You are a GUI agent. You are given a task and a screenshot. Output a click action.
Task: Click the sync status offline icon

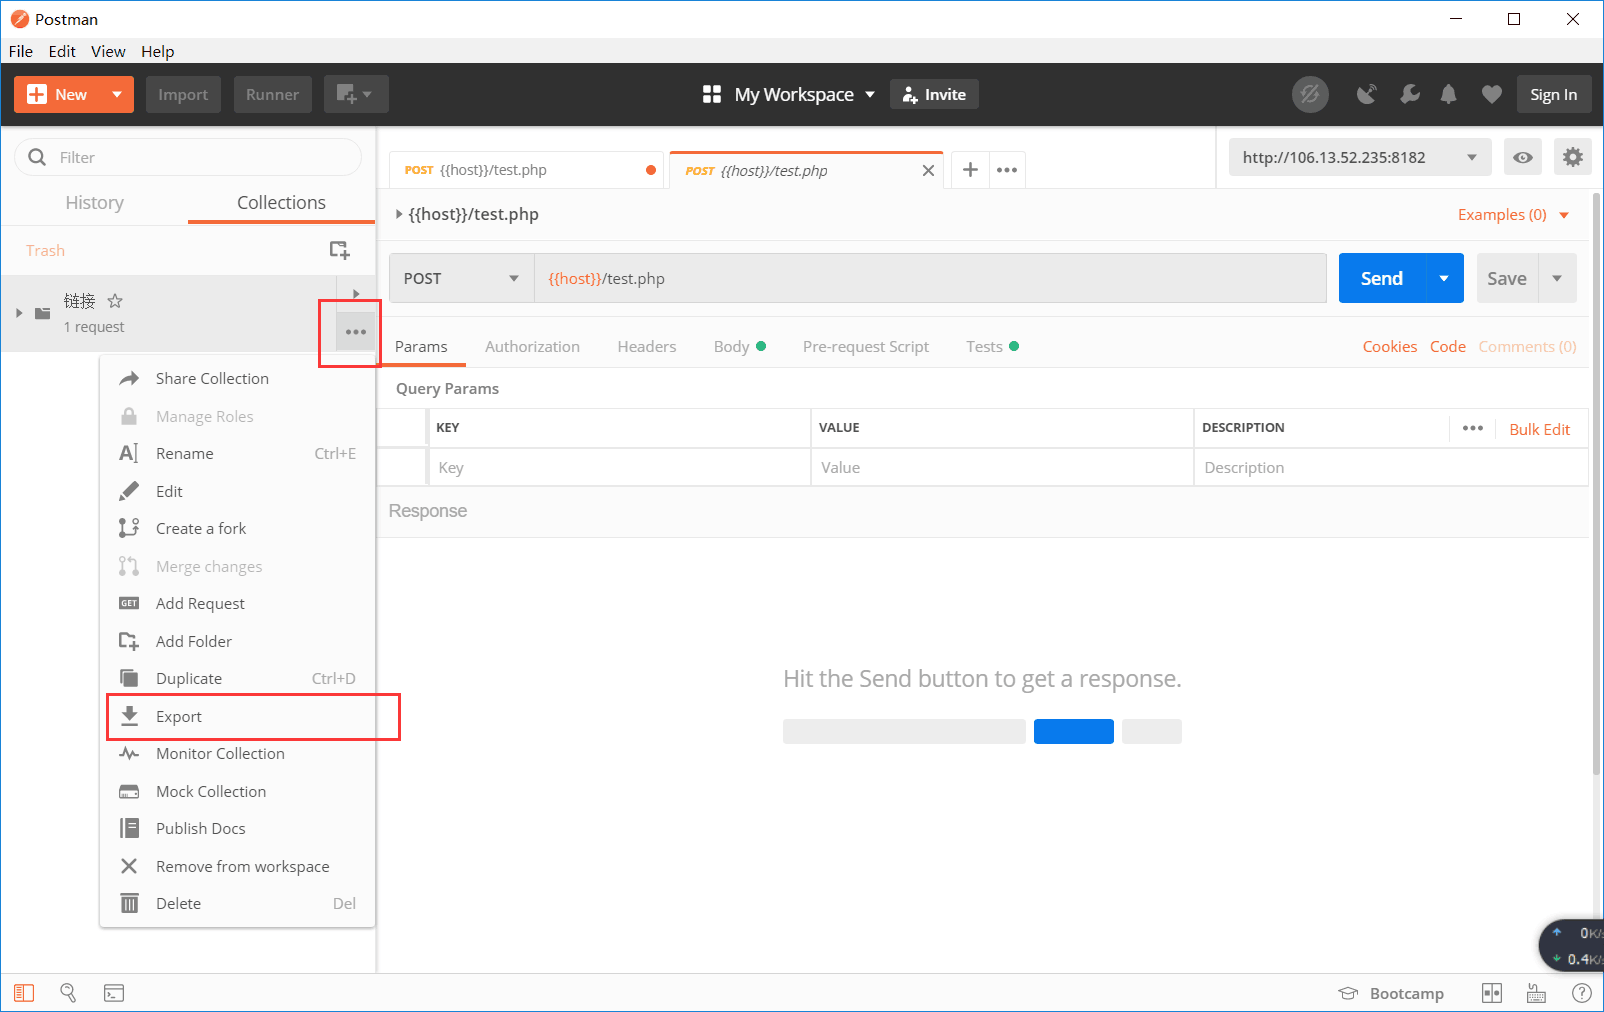click(1310, 94)
